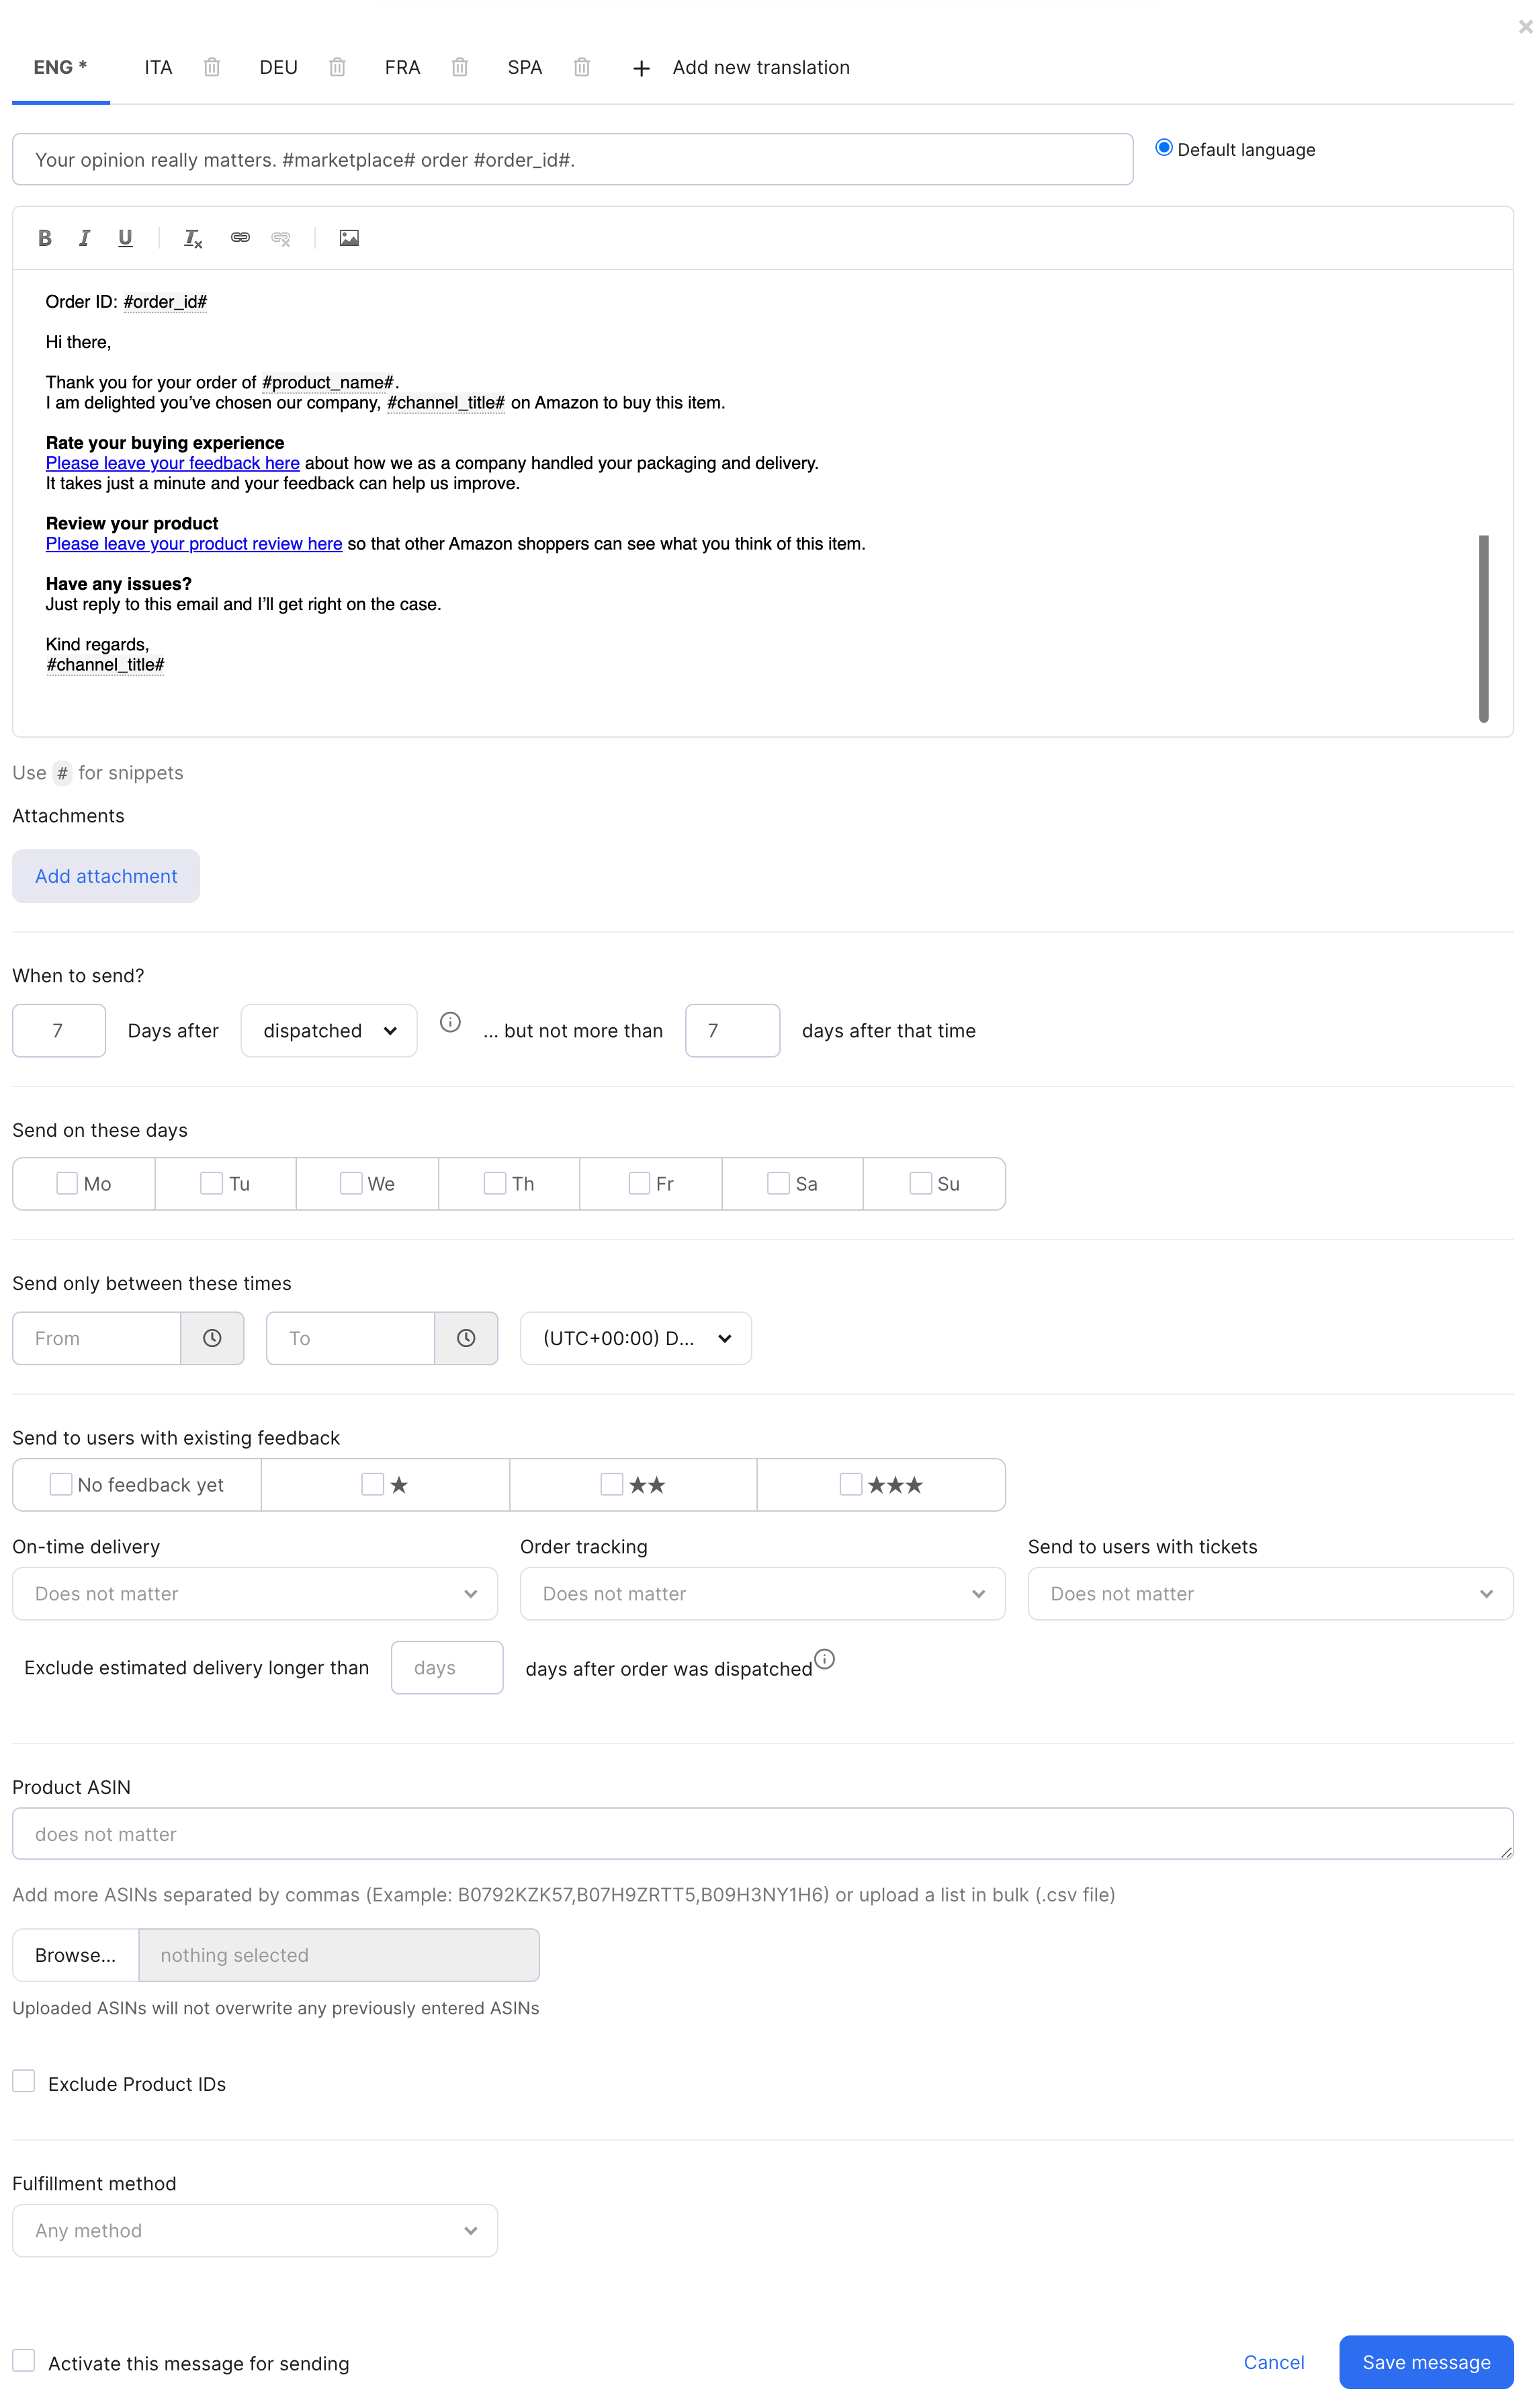Click the Italic formatting icon
This screenshot has height=2408, width=1533.
84,237
